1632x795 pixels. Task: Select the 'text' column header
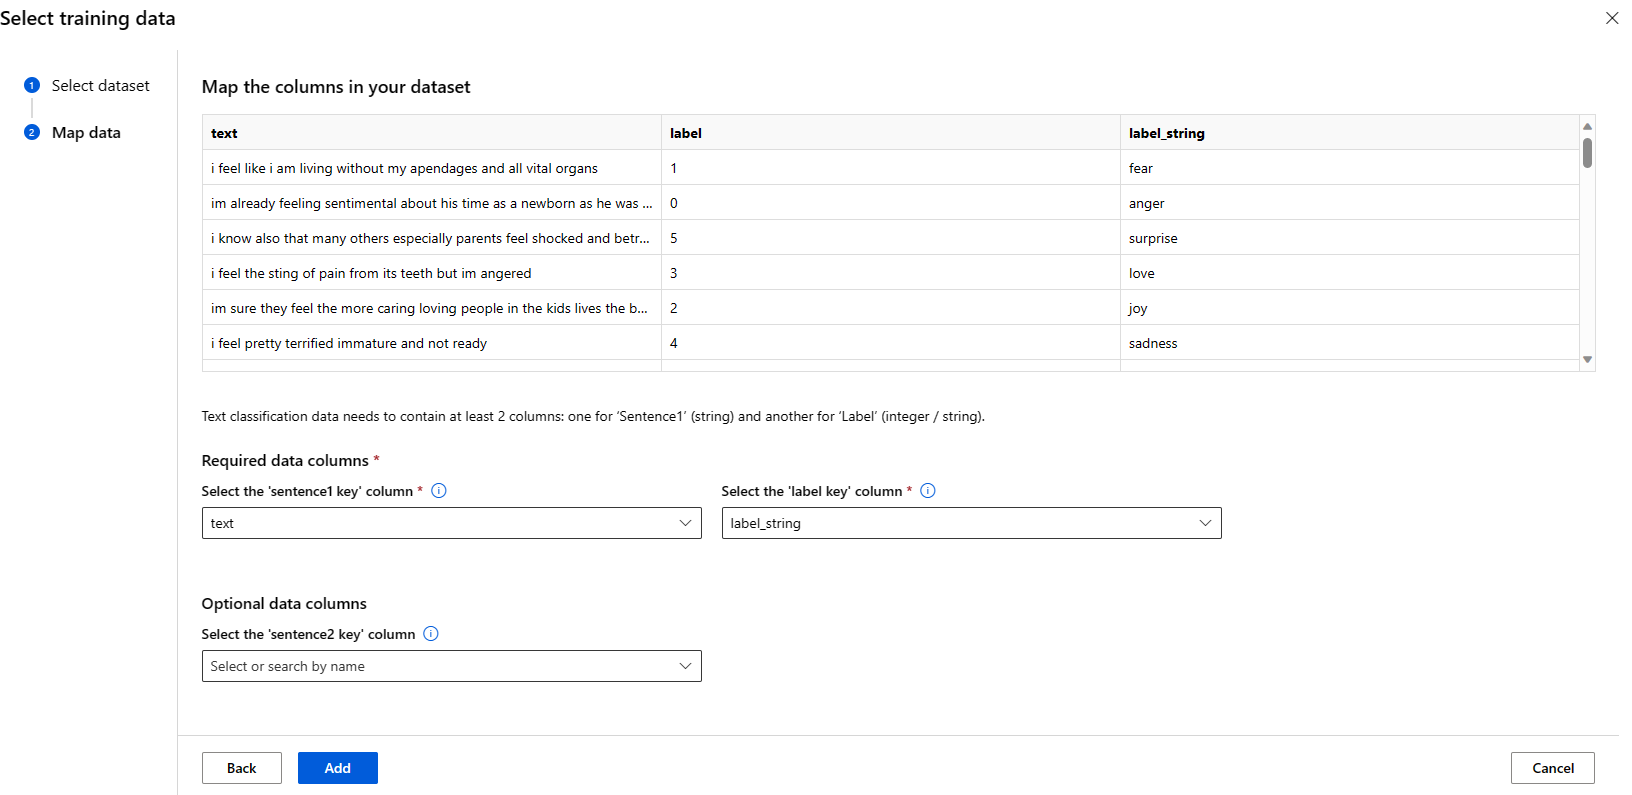point(224,133)
